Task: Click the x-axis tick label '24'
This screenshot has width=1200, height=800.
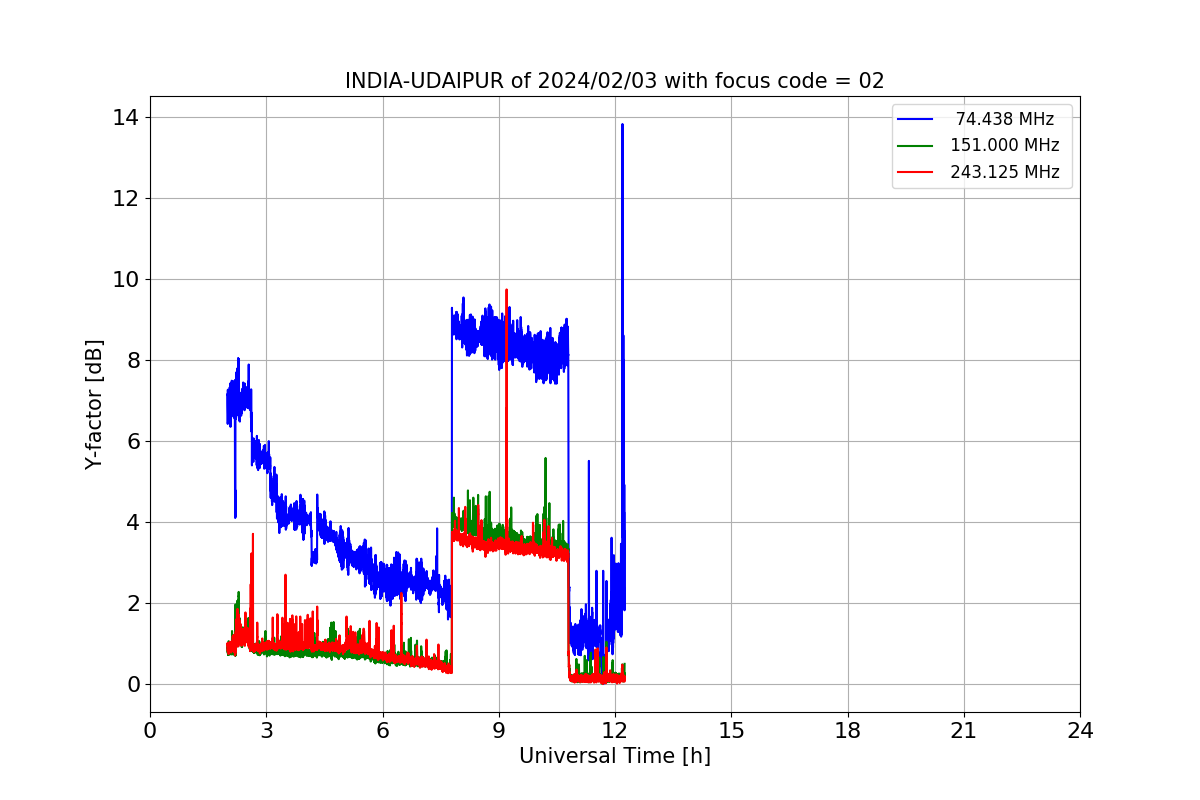Action: click(x=1080, y=731)
